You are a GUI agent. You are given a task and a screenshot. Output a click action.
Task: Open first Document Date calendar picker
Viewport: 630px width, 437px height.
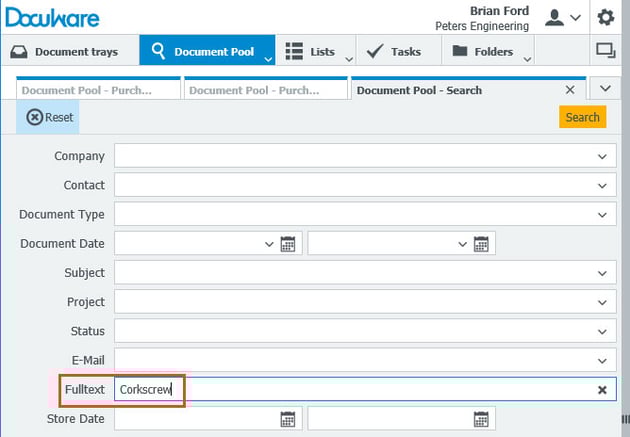(289, 244)
